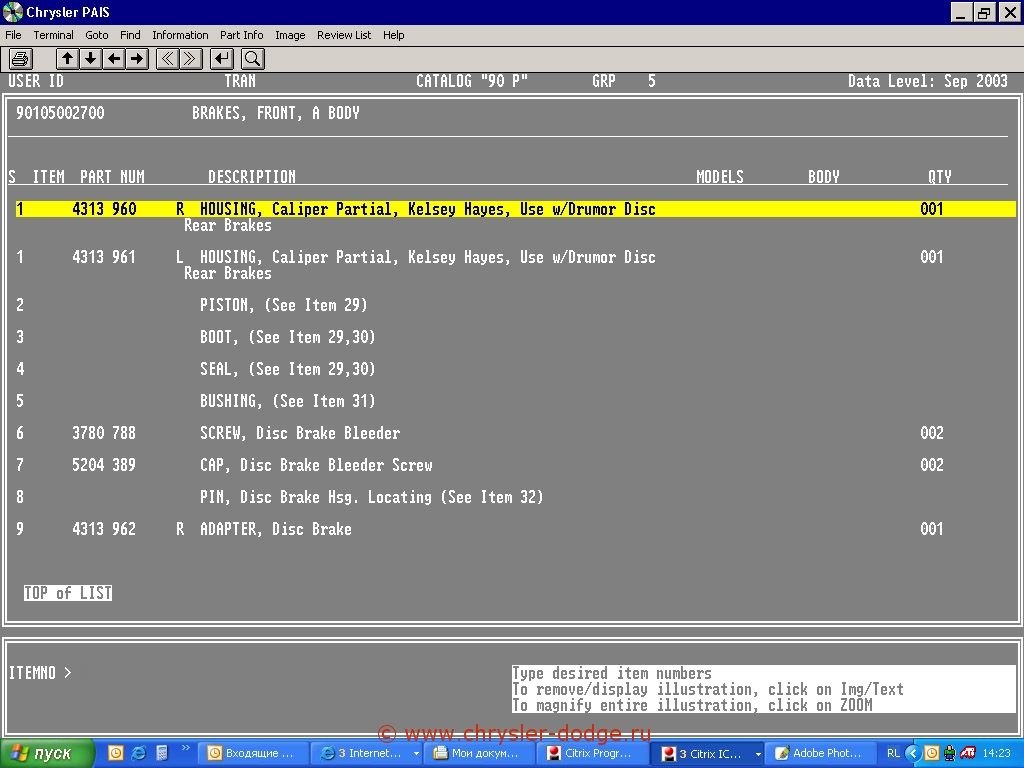Open the Image menu

tap(290, 35)
